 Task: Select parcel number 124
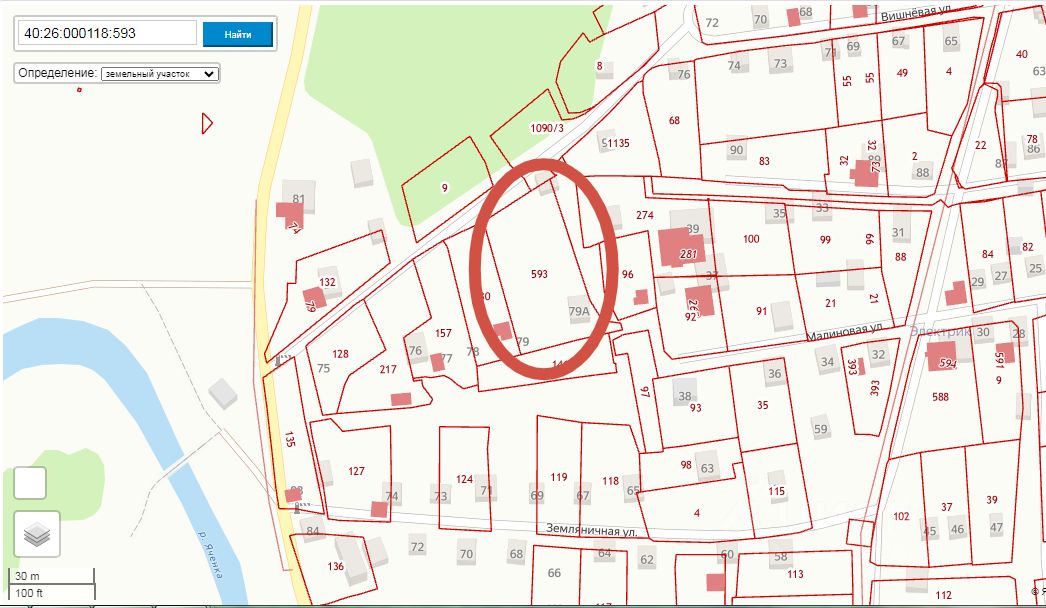pos(464,479)
